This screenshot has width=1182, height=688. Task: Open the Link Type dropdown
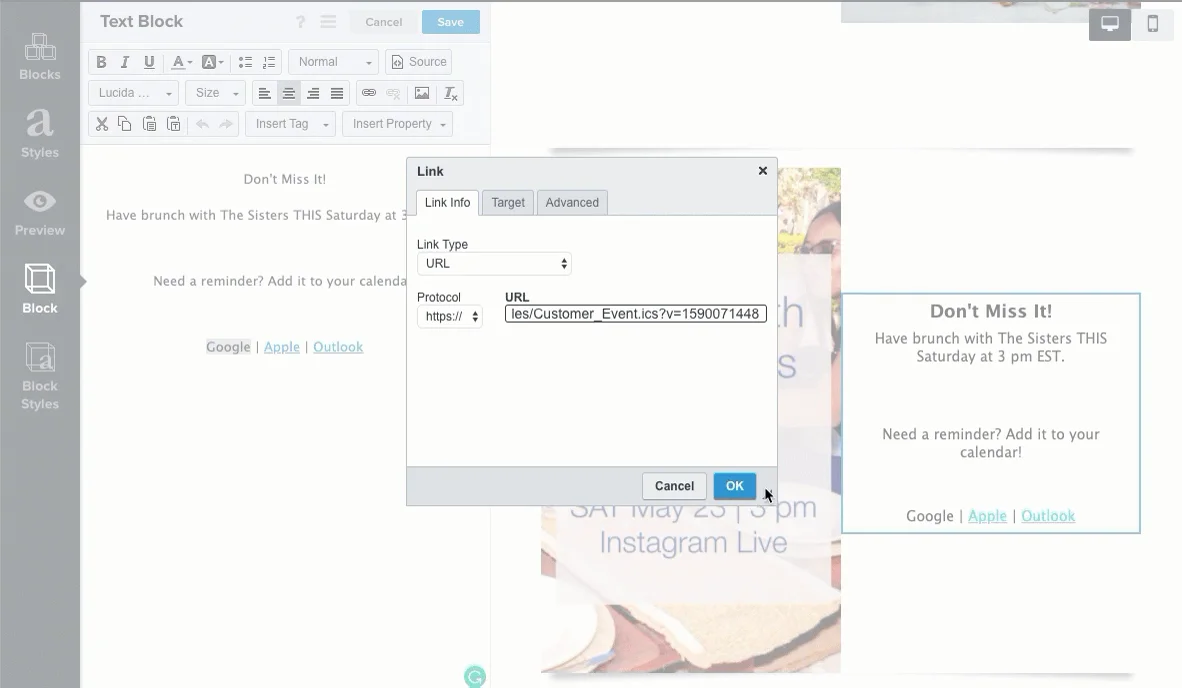pyautogui.click(x=495, y=264)
